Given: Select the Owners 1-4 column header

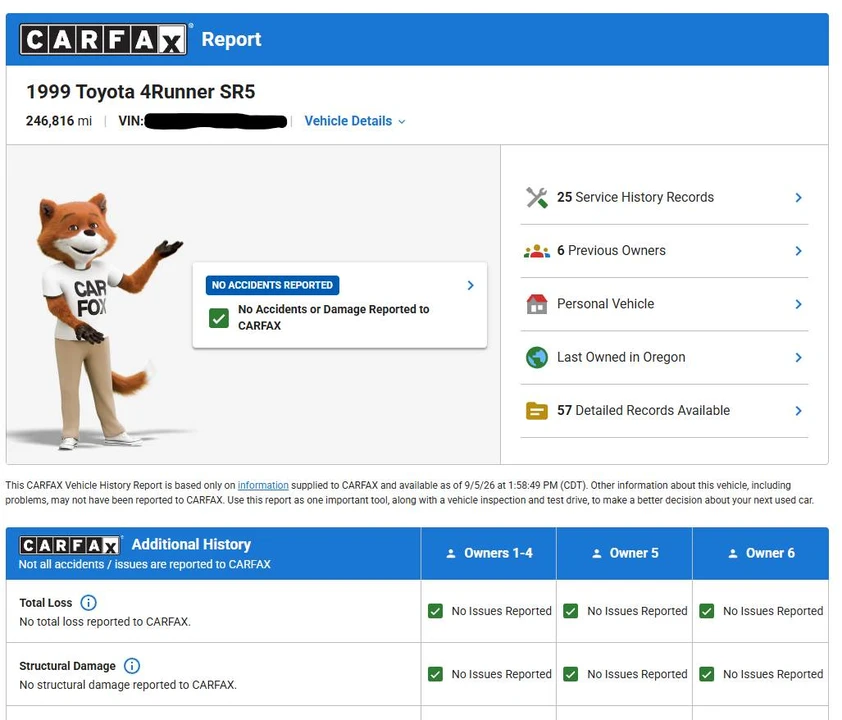Looking at the screenshot, I should tap(489, 553).
